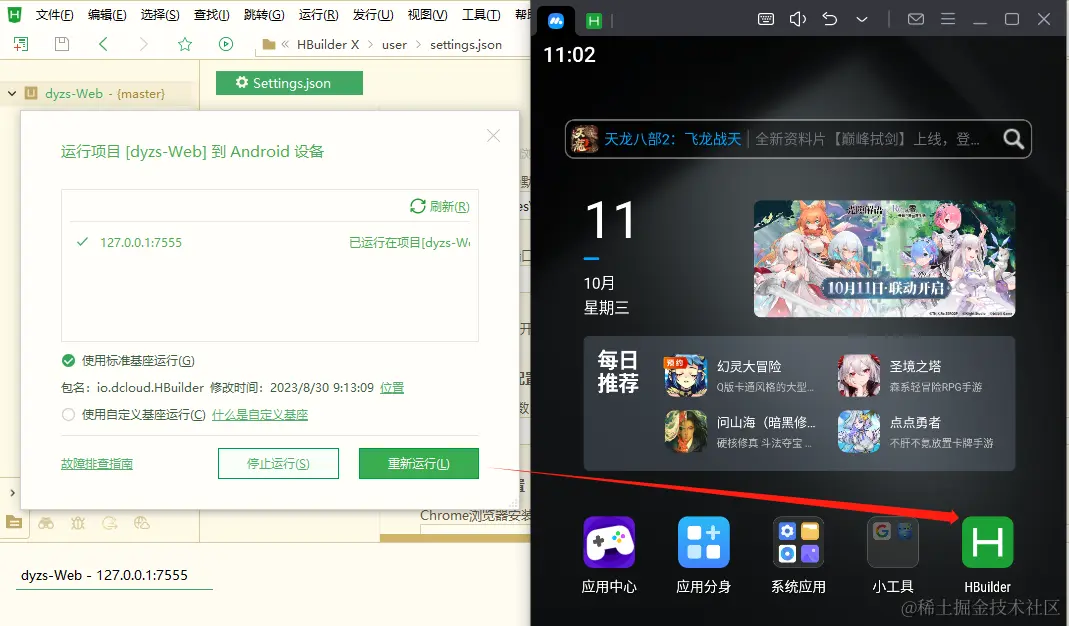Viewport: 1069px width, 626px height.
Task: Click the folder icon in breadcrumb bar
Action: coord(269,44)
